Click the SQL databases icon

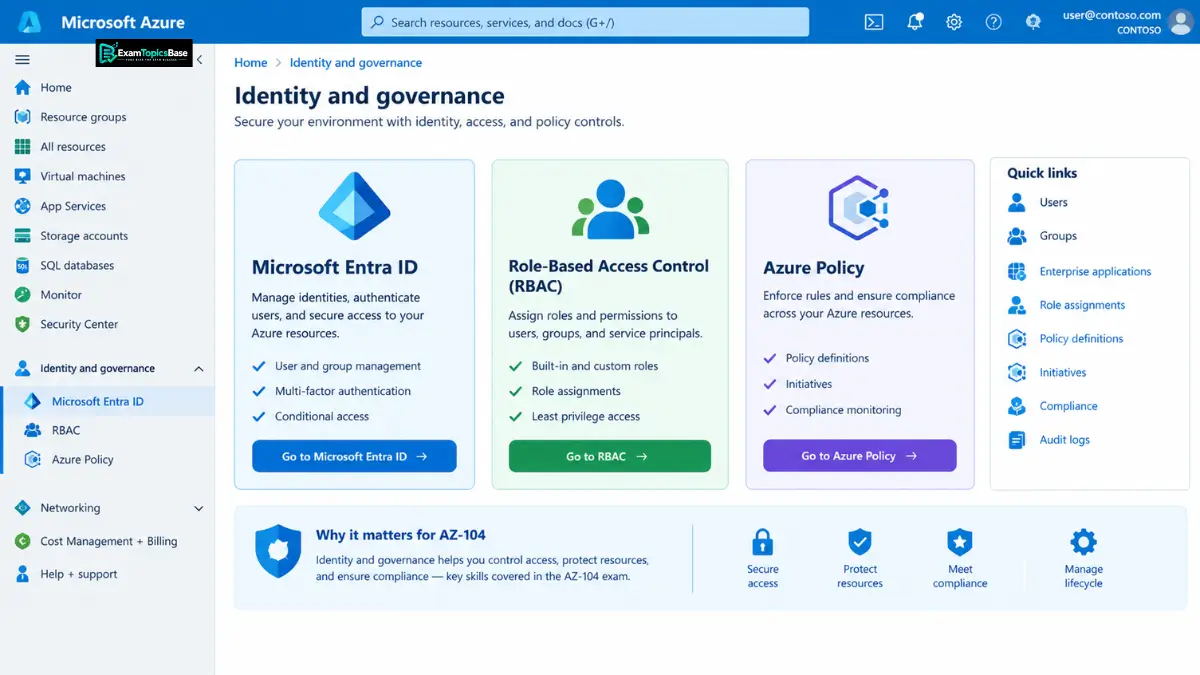(22, 266)
